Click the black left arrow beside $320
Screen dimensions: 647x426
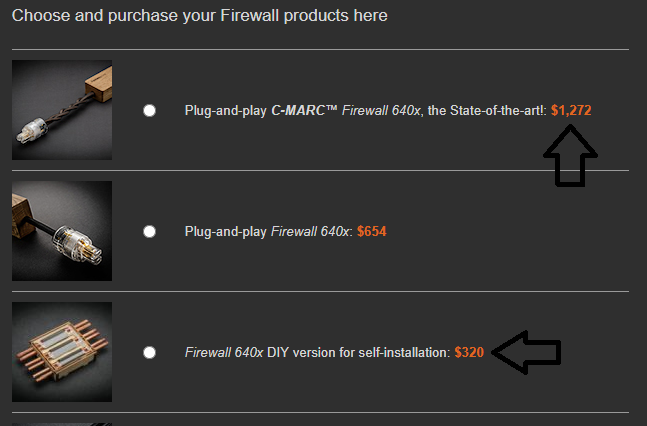coord(526,353)
